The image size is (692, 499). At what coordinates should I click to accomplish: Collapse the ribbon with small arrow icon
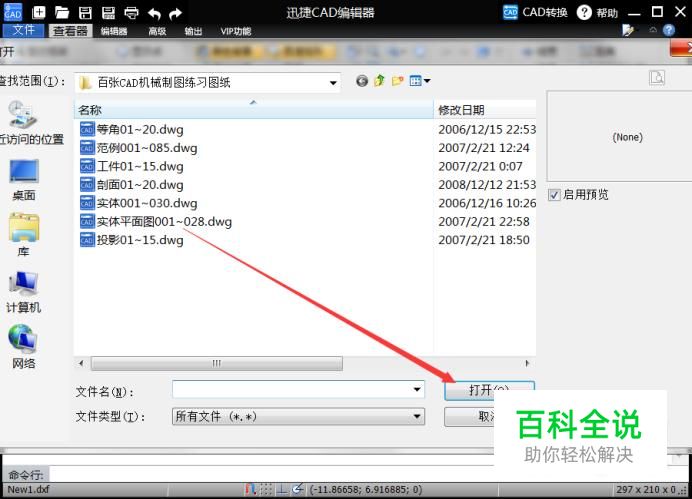coord(653,30)
